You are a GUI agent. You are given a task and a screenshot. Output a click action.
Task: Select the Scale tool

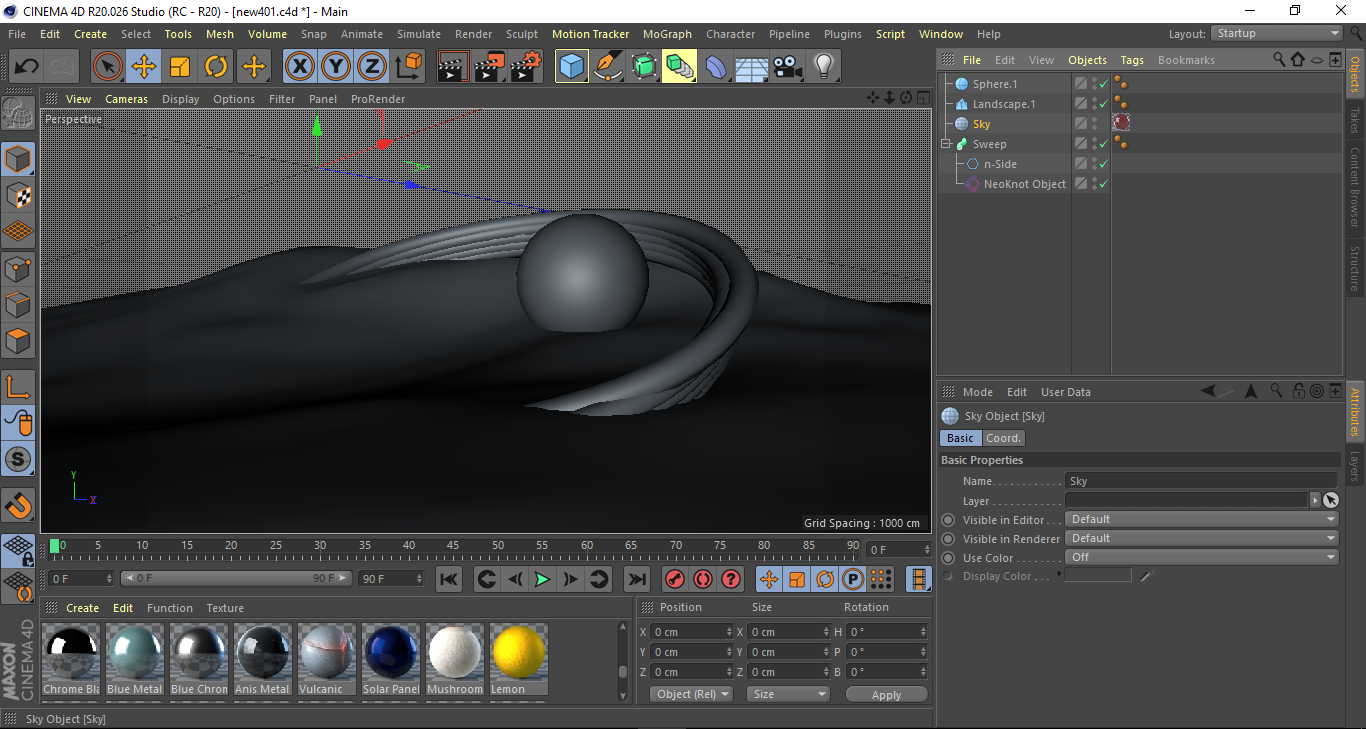[180, 67]
